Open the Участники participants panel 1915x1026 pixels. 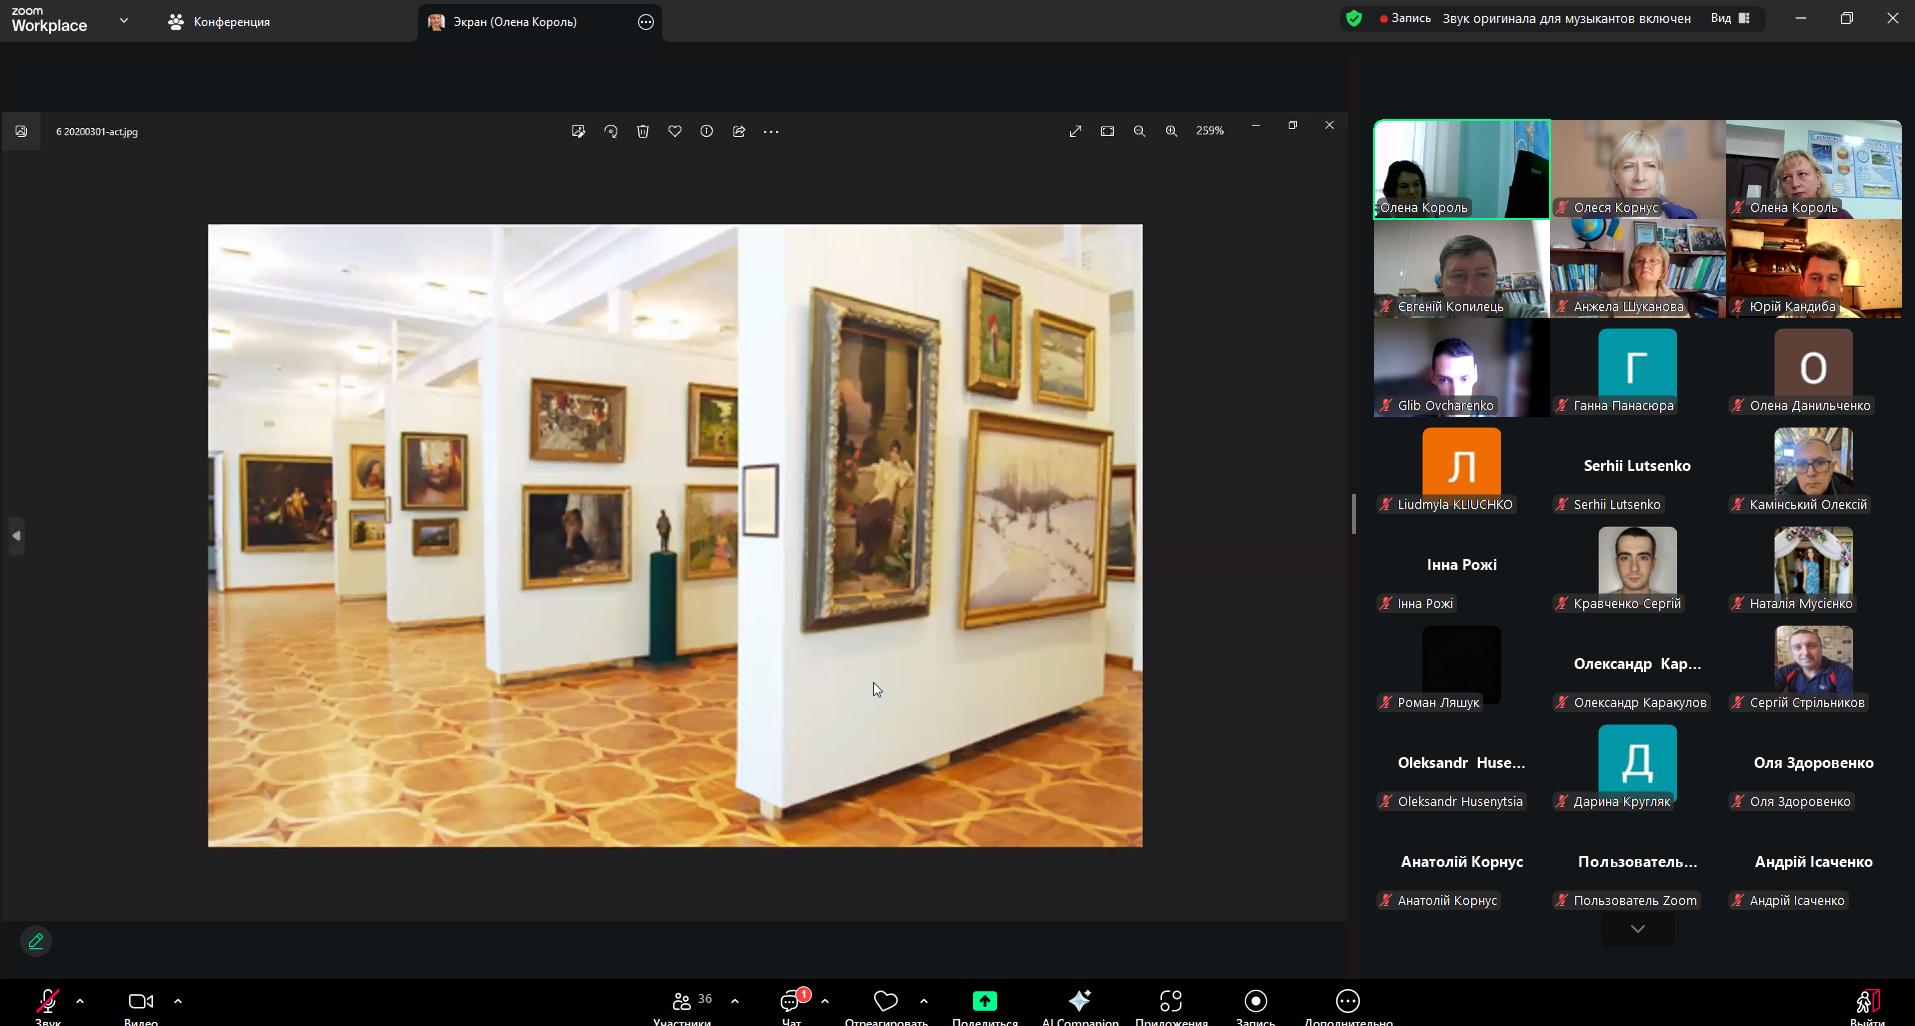[683, 1003]
